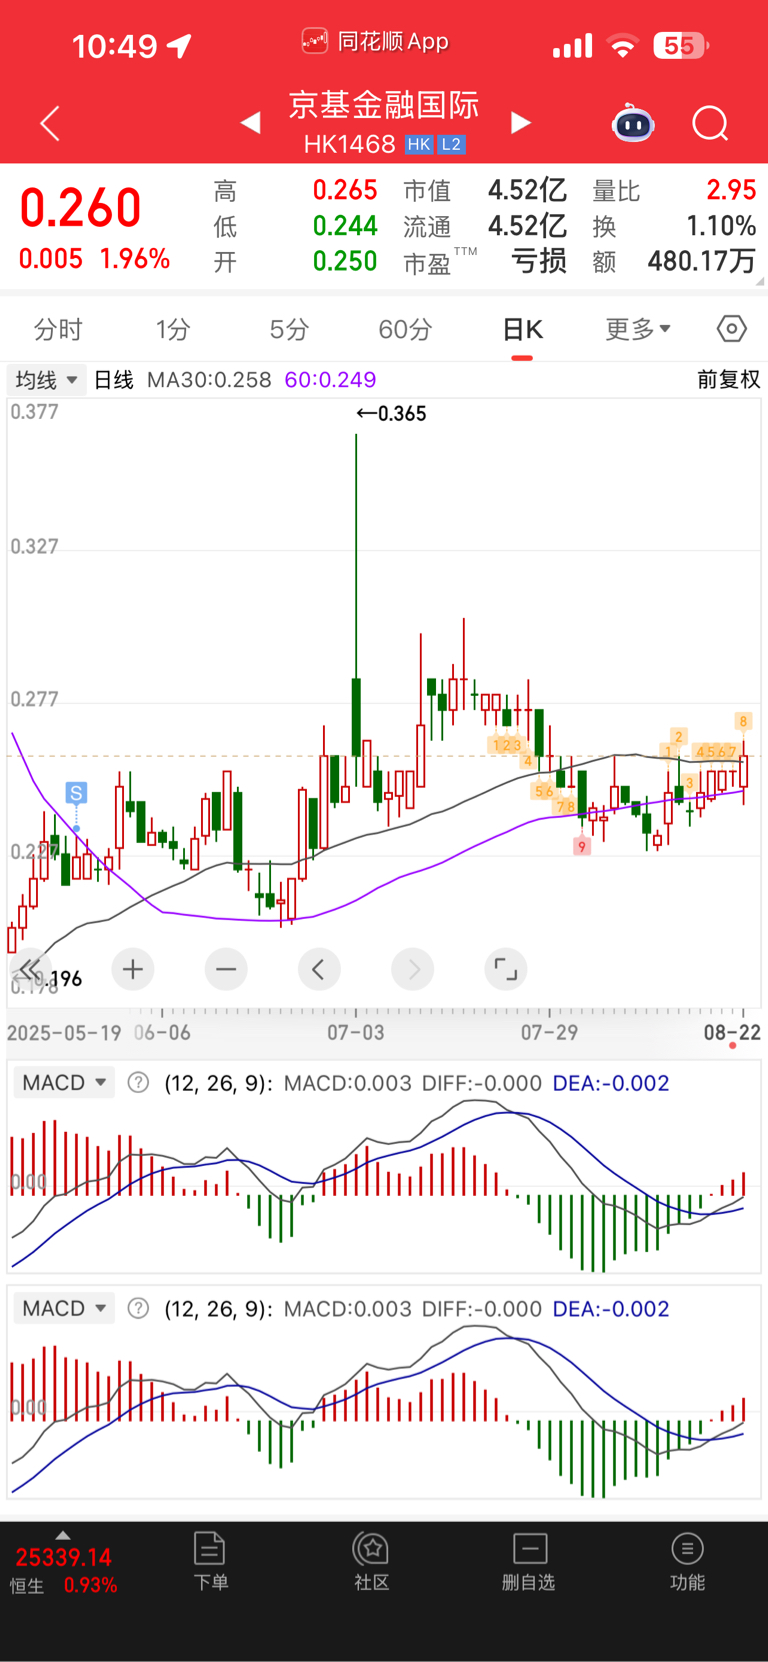
Task: Tap MA30:0.258 moving average label
Action: (209, 380)
